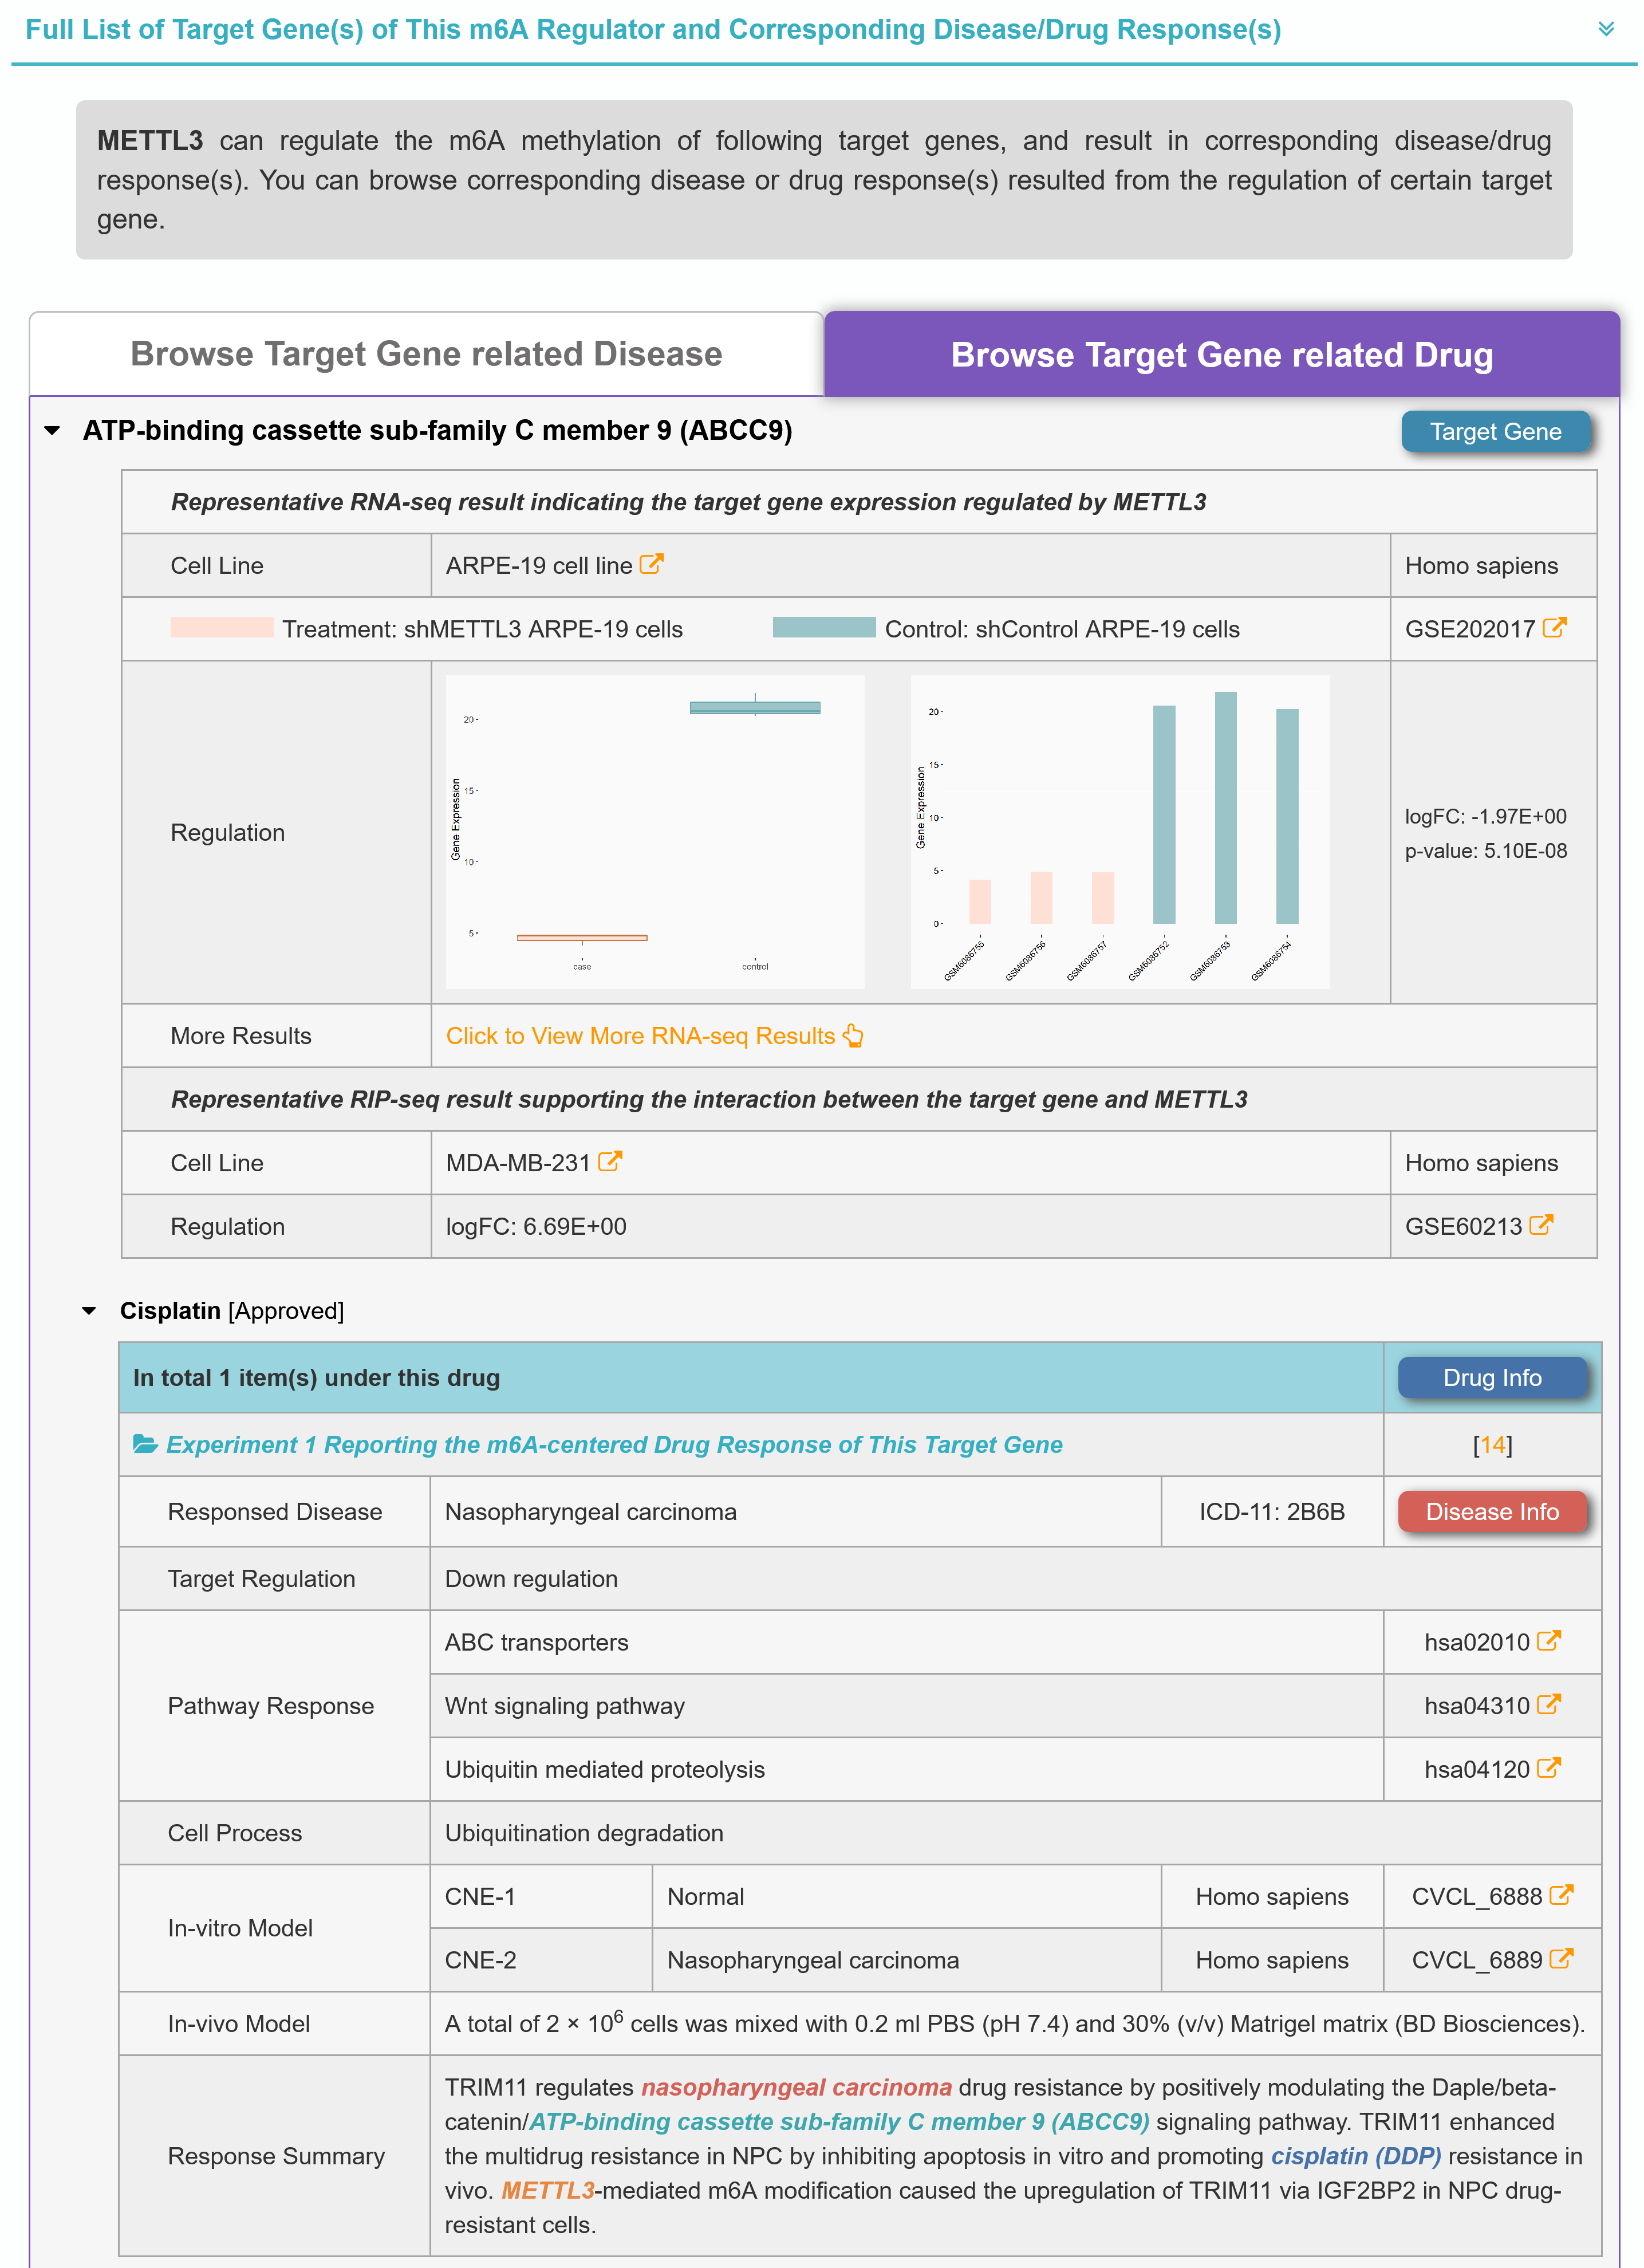Screen dimensions: 1644x2268
Task: Click the Disease Info button
Action: [x=1492, y=1512]
